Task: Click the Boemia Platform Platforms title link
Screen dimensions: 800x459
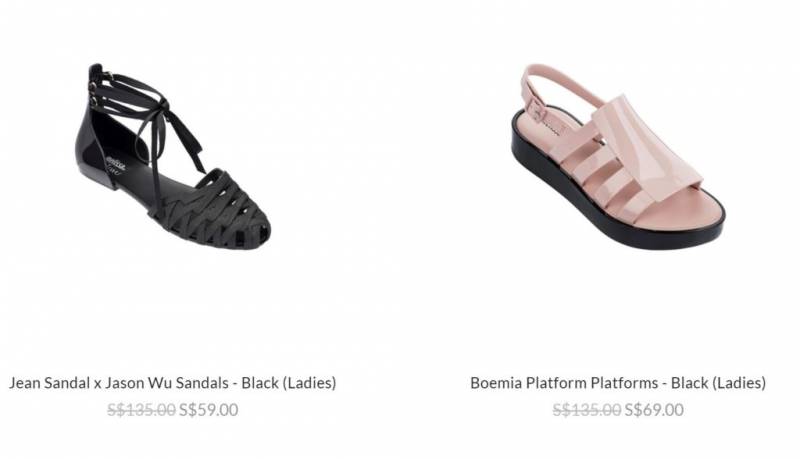Action: [618, 383]
